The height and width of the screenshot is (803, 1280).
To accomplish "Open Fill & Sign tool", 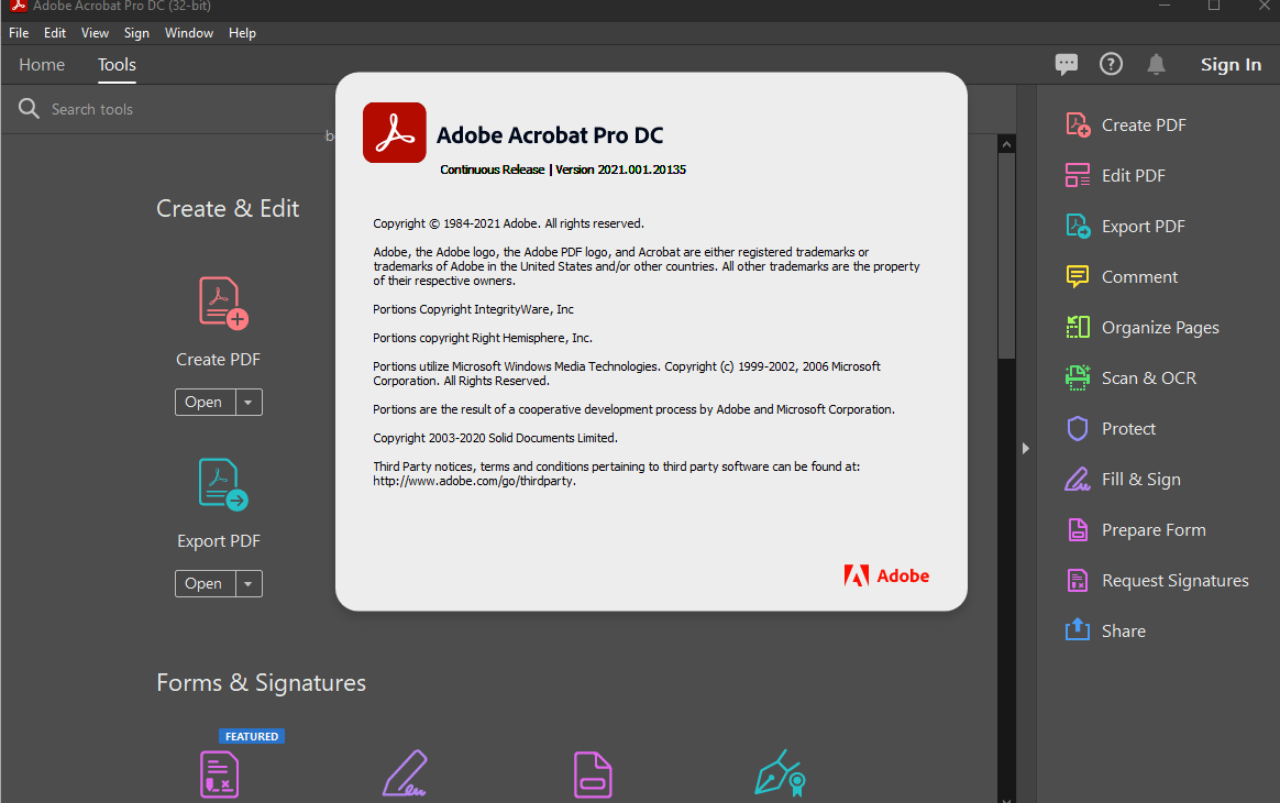I will tap(1077, 479).
